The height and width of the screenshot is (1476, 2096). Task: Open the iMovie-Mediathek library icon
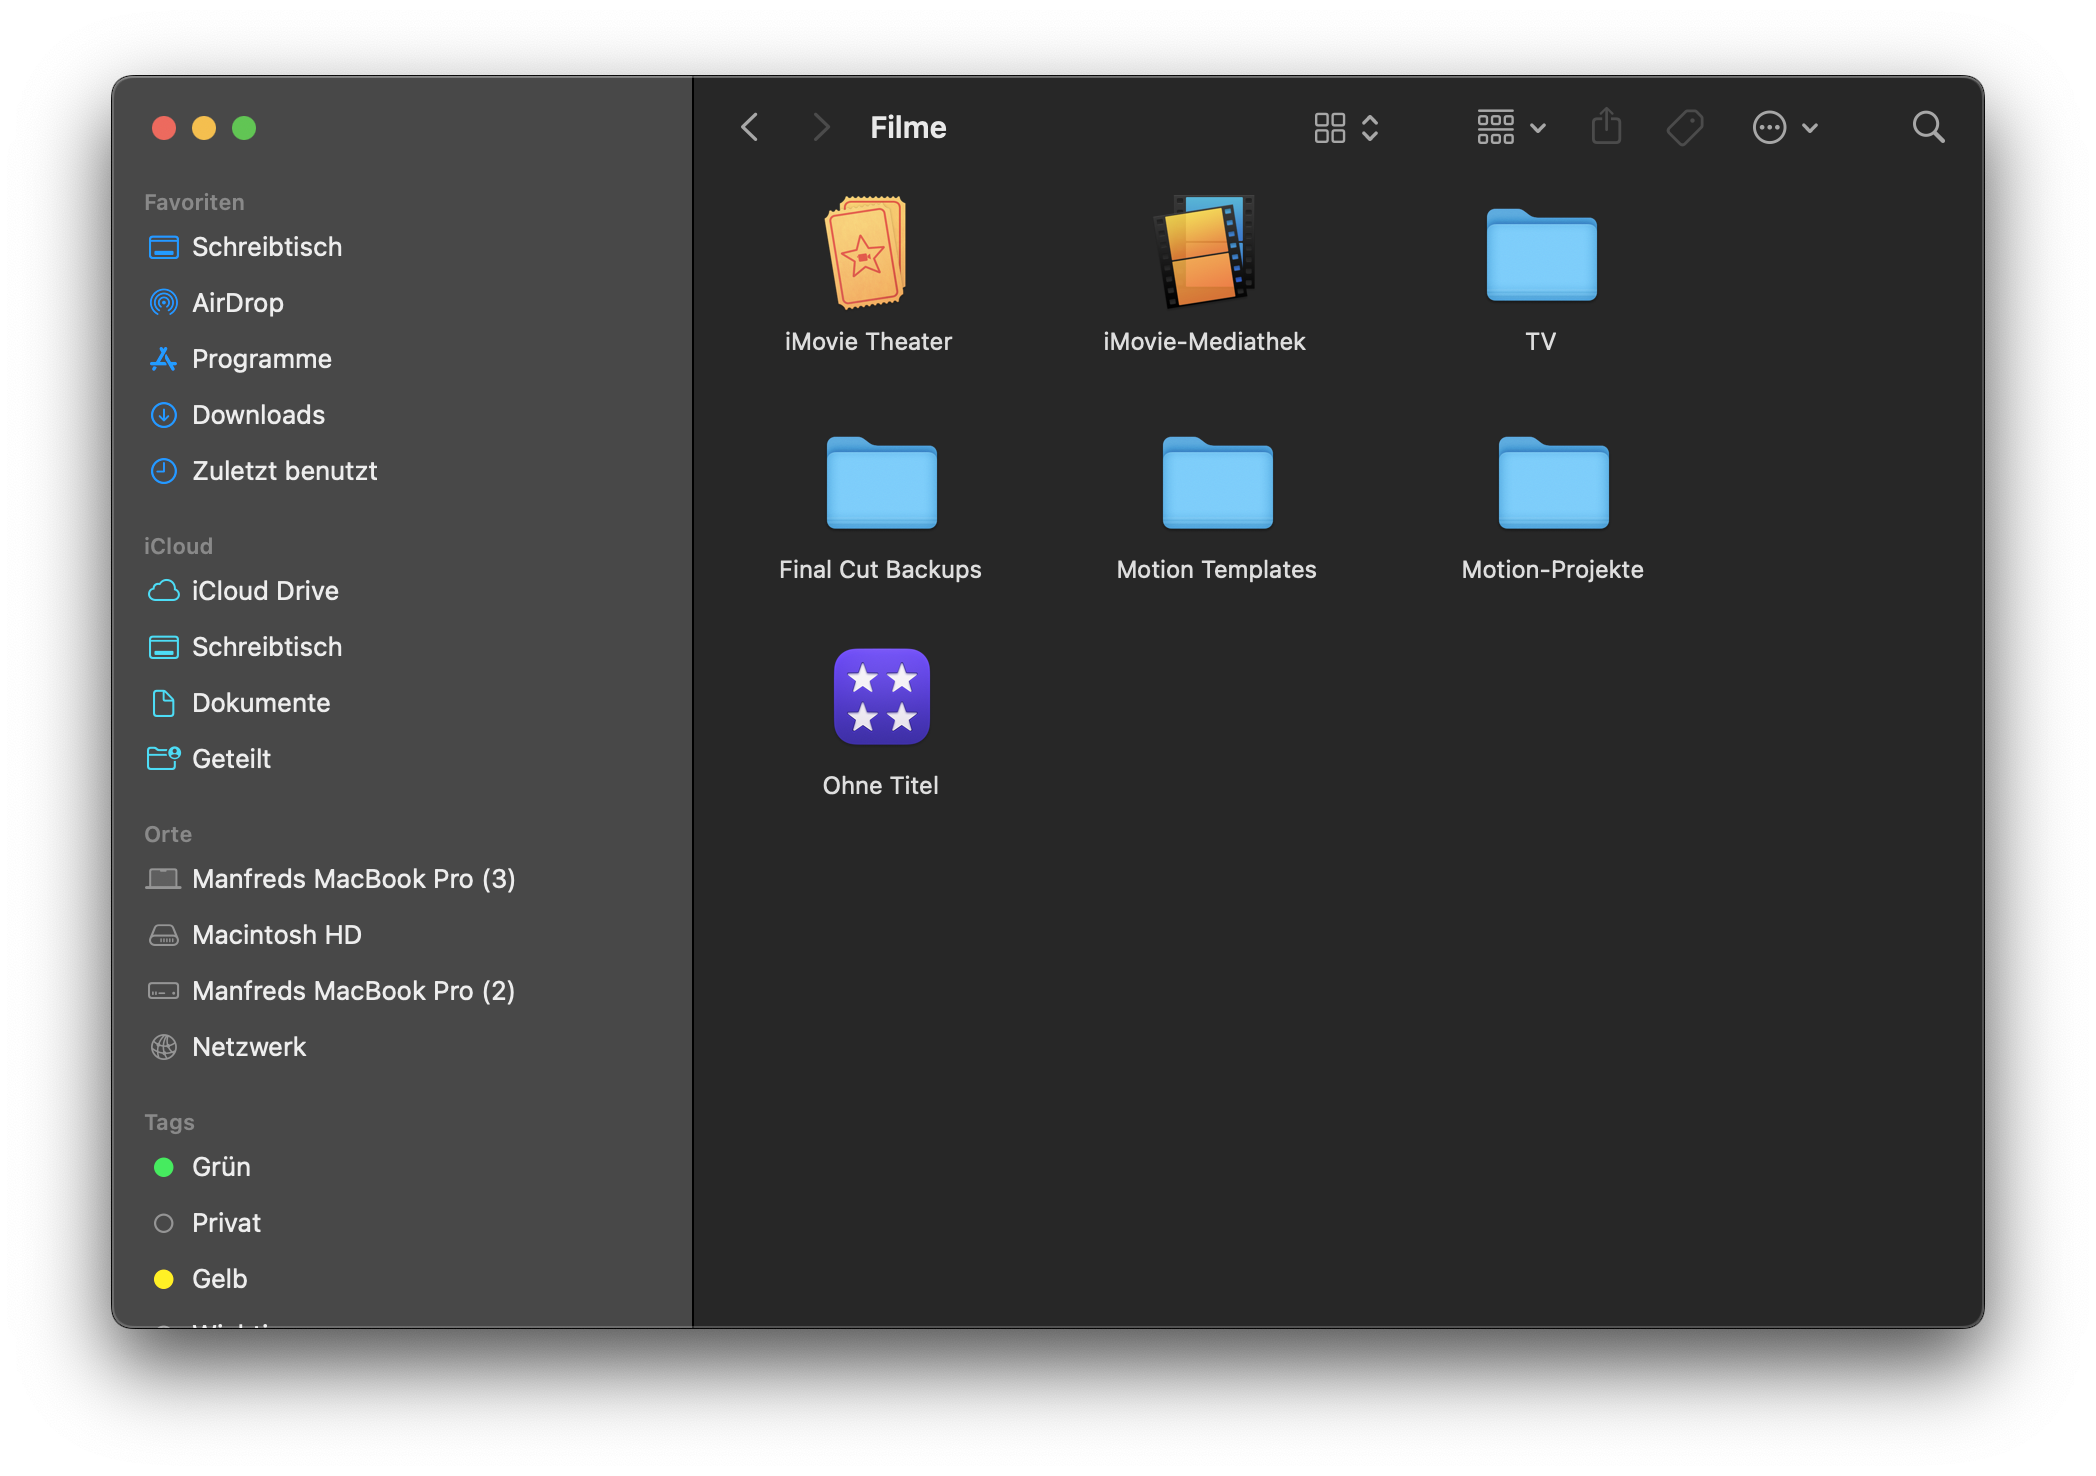click(1204, 253)
